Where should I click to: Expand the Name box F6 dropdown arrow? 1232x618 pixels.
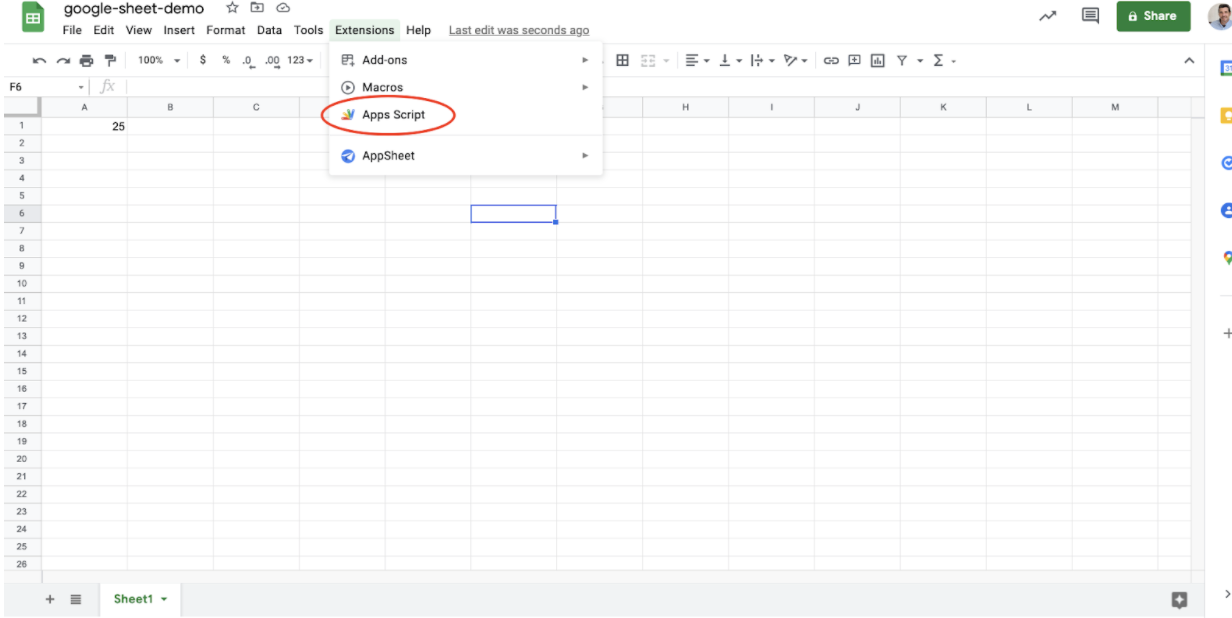pyautogui.click(x=82, y=87)
